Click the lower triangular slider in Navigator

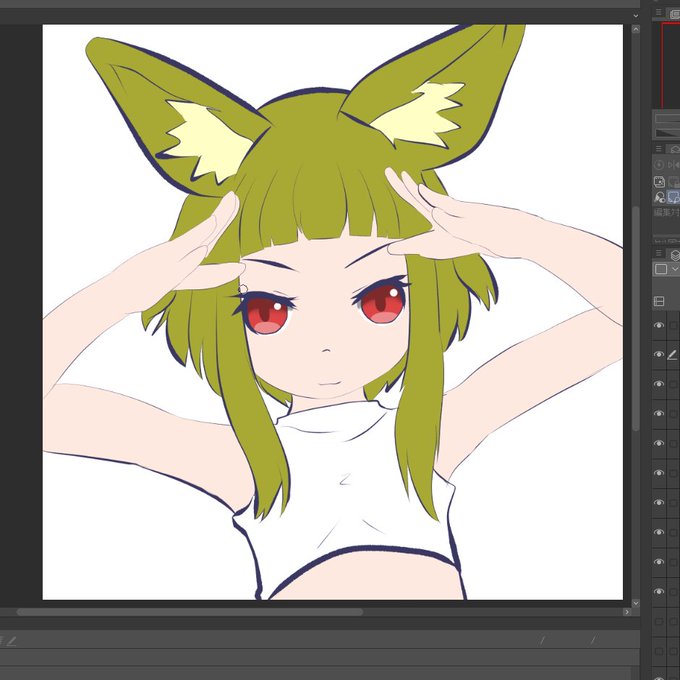pyautogui.click(x=667, y=133)
